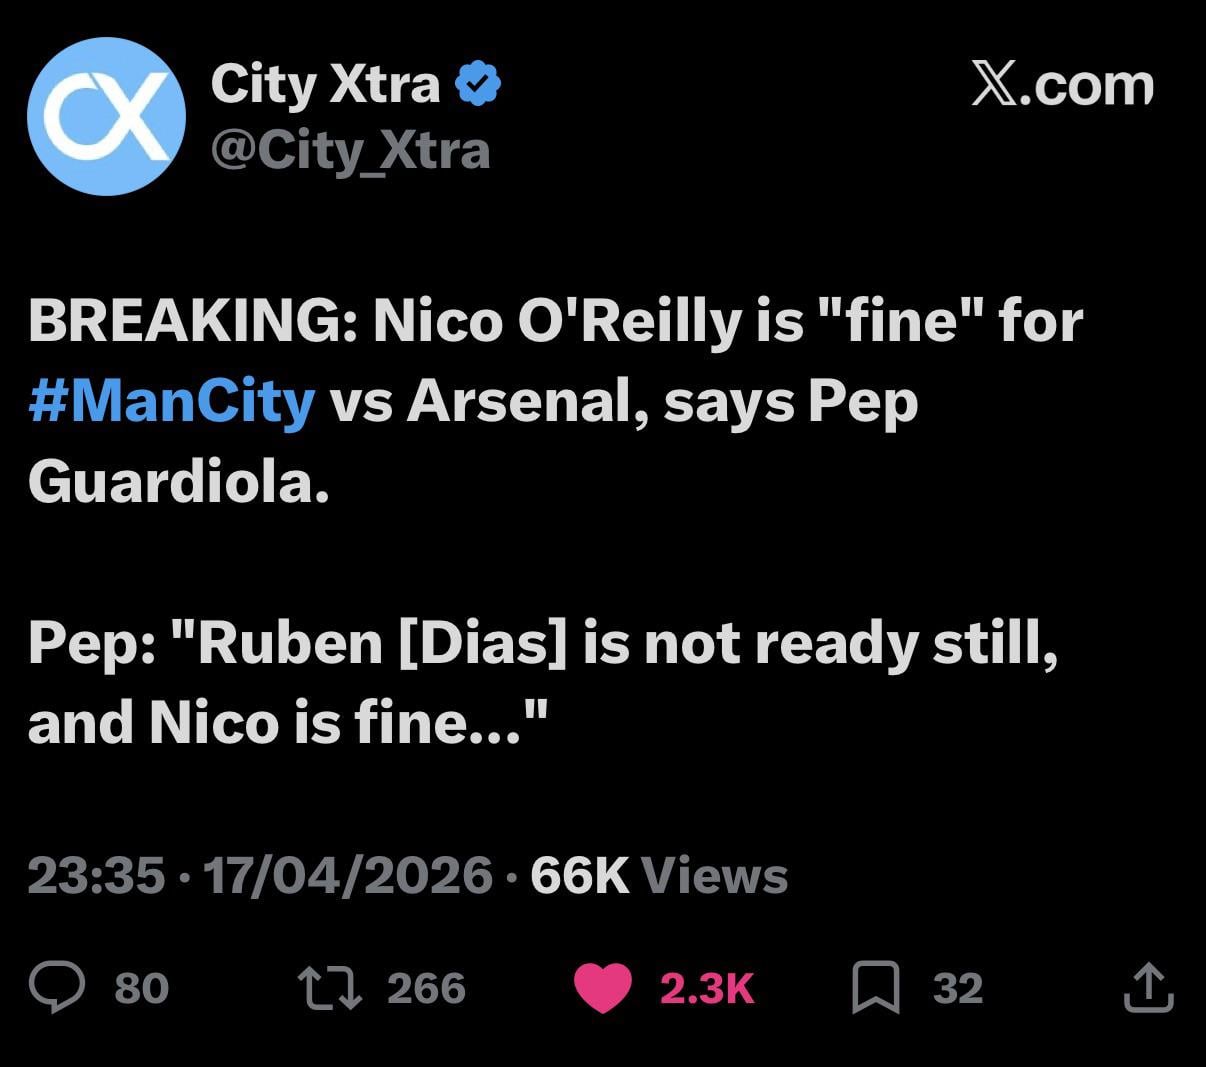Screen dimensions: 1206x1067
Task: Click the repost arrows icon
Action: pyautogui.click(x=330, y=987)
